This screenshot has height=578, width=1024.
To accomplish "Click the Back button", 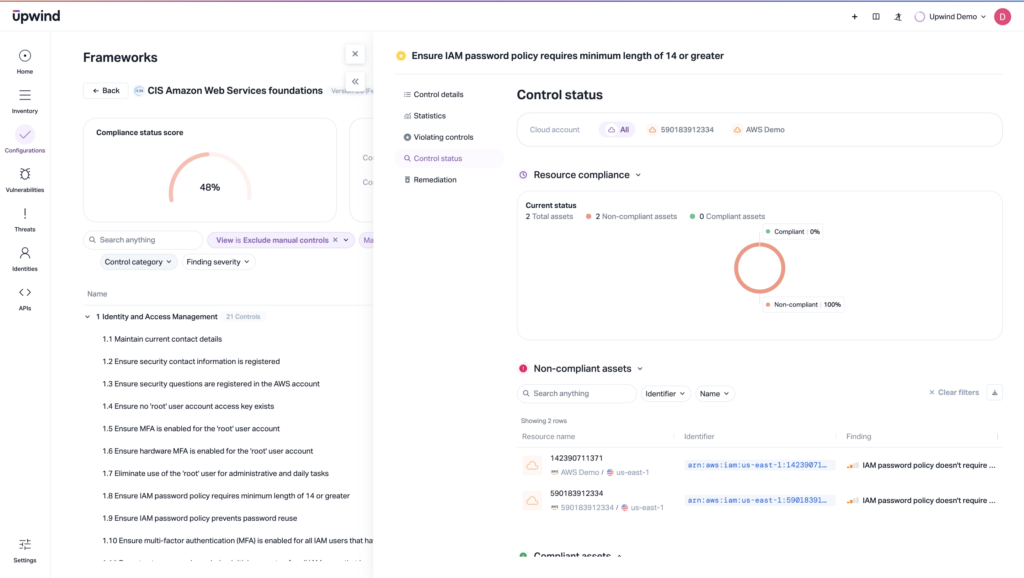I will coord(105,91).
